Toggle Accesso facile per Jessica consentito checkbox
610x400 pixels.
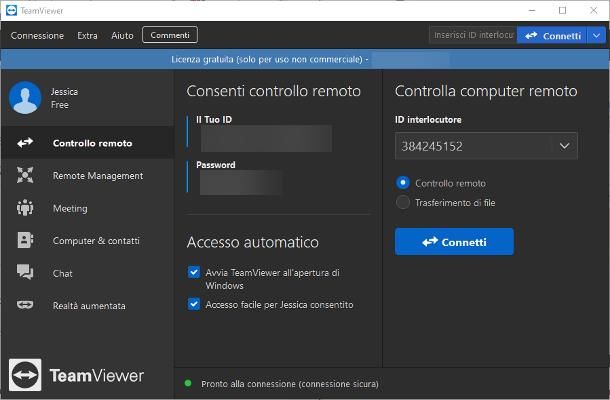(194, 304)
